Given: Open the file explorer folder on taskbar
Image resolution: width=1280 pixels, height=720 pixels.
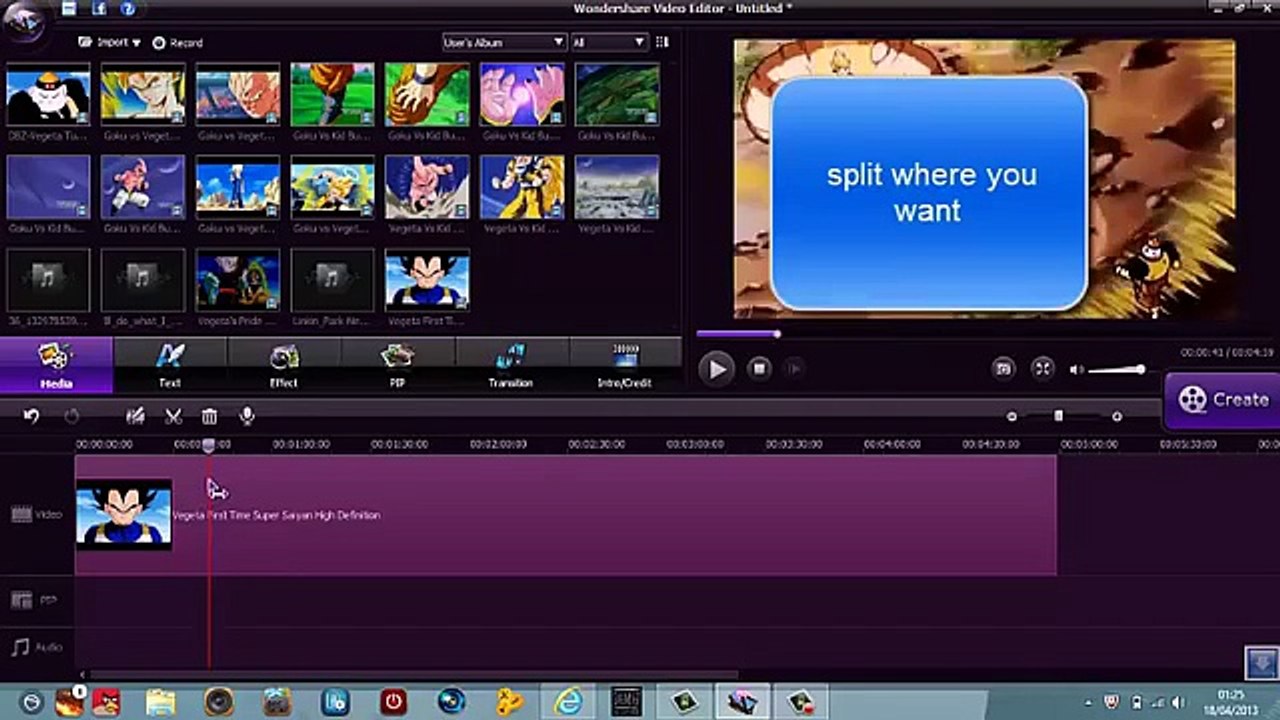Looking at the screenshot, I should click(x=160, y=701).
